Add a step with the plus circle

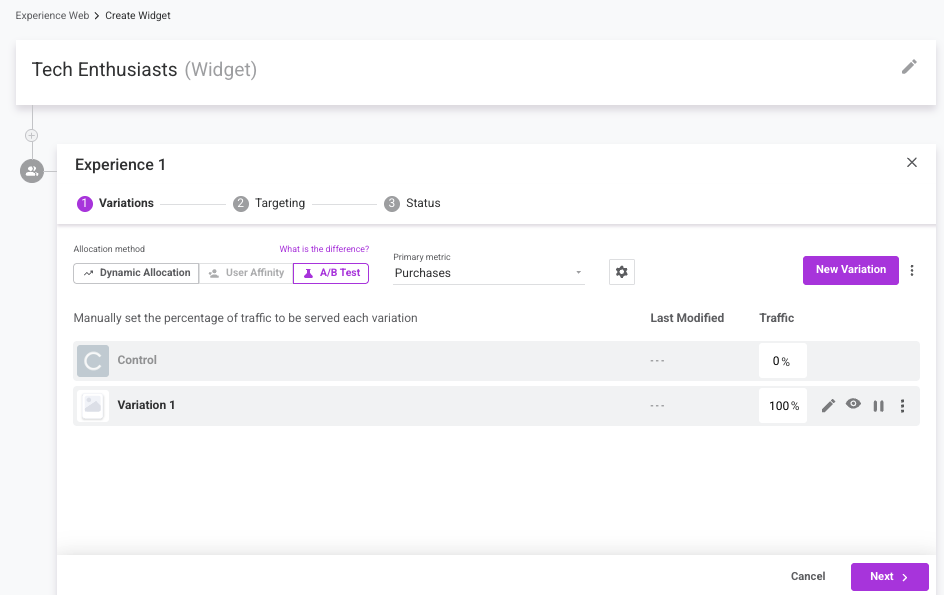[x=32, y=136]
